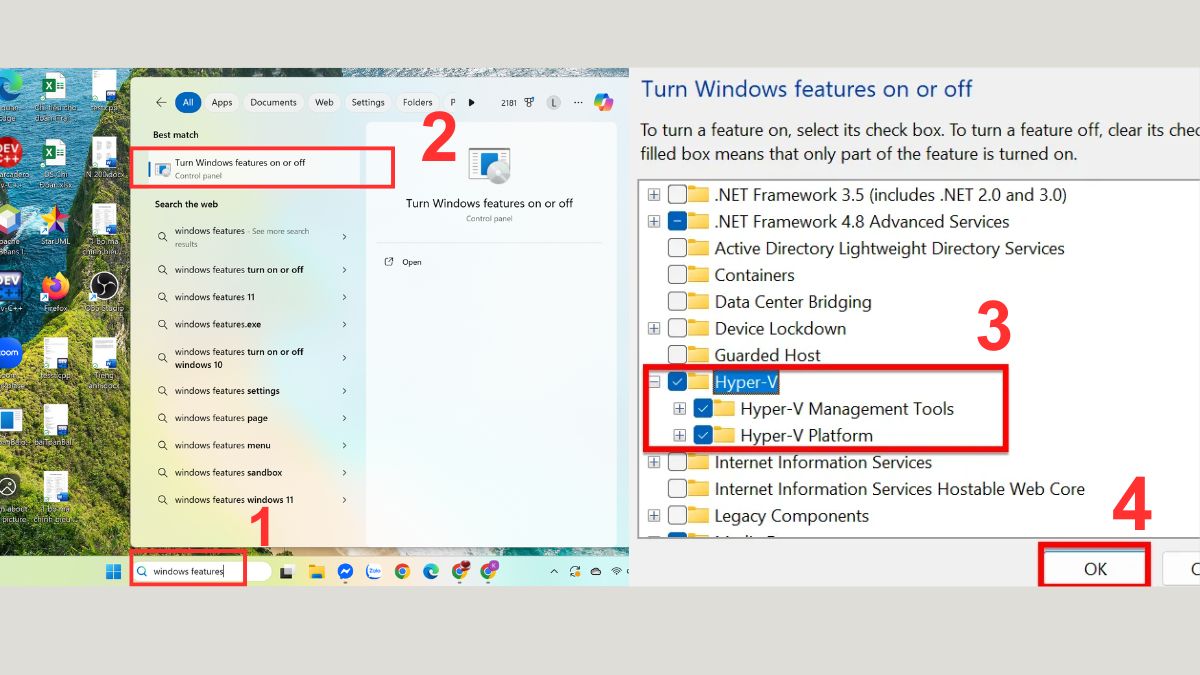
Task: Click Open in the search preview pane
Action: (403, 262)
